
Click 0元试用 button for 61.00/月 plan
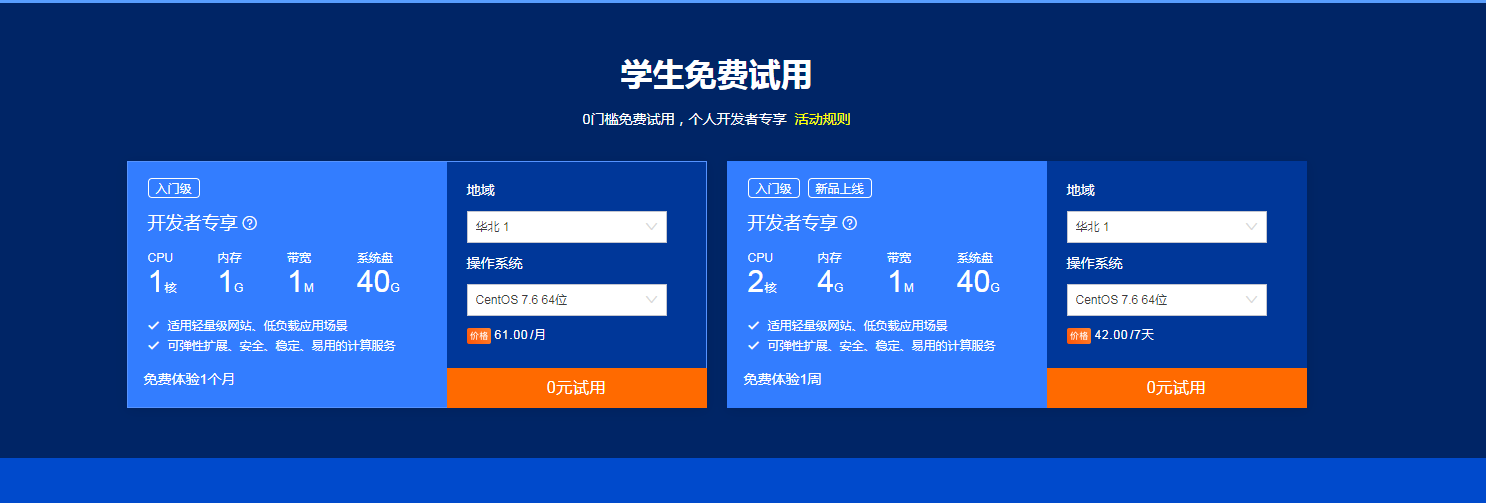click(x=577, y=388)
